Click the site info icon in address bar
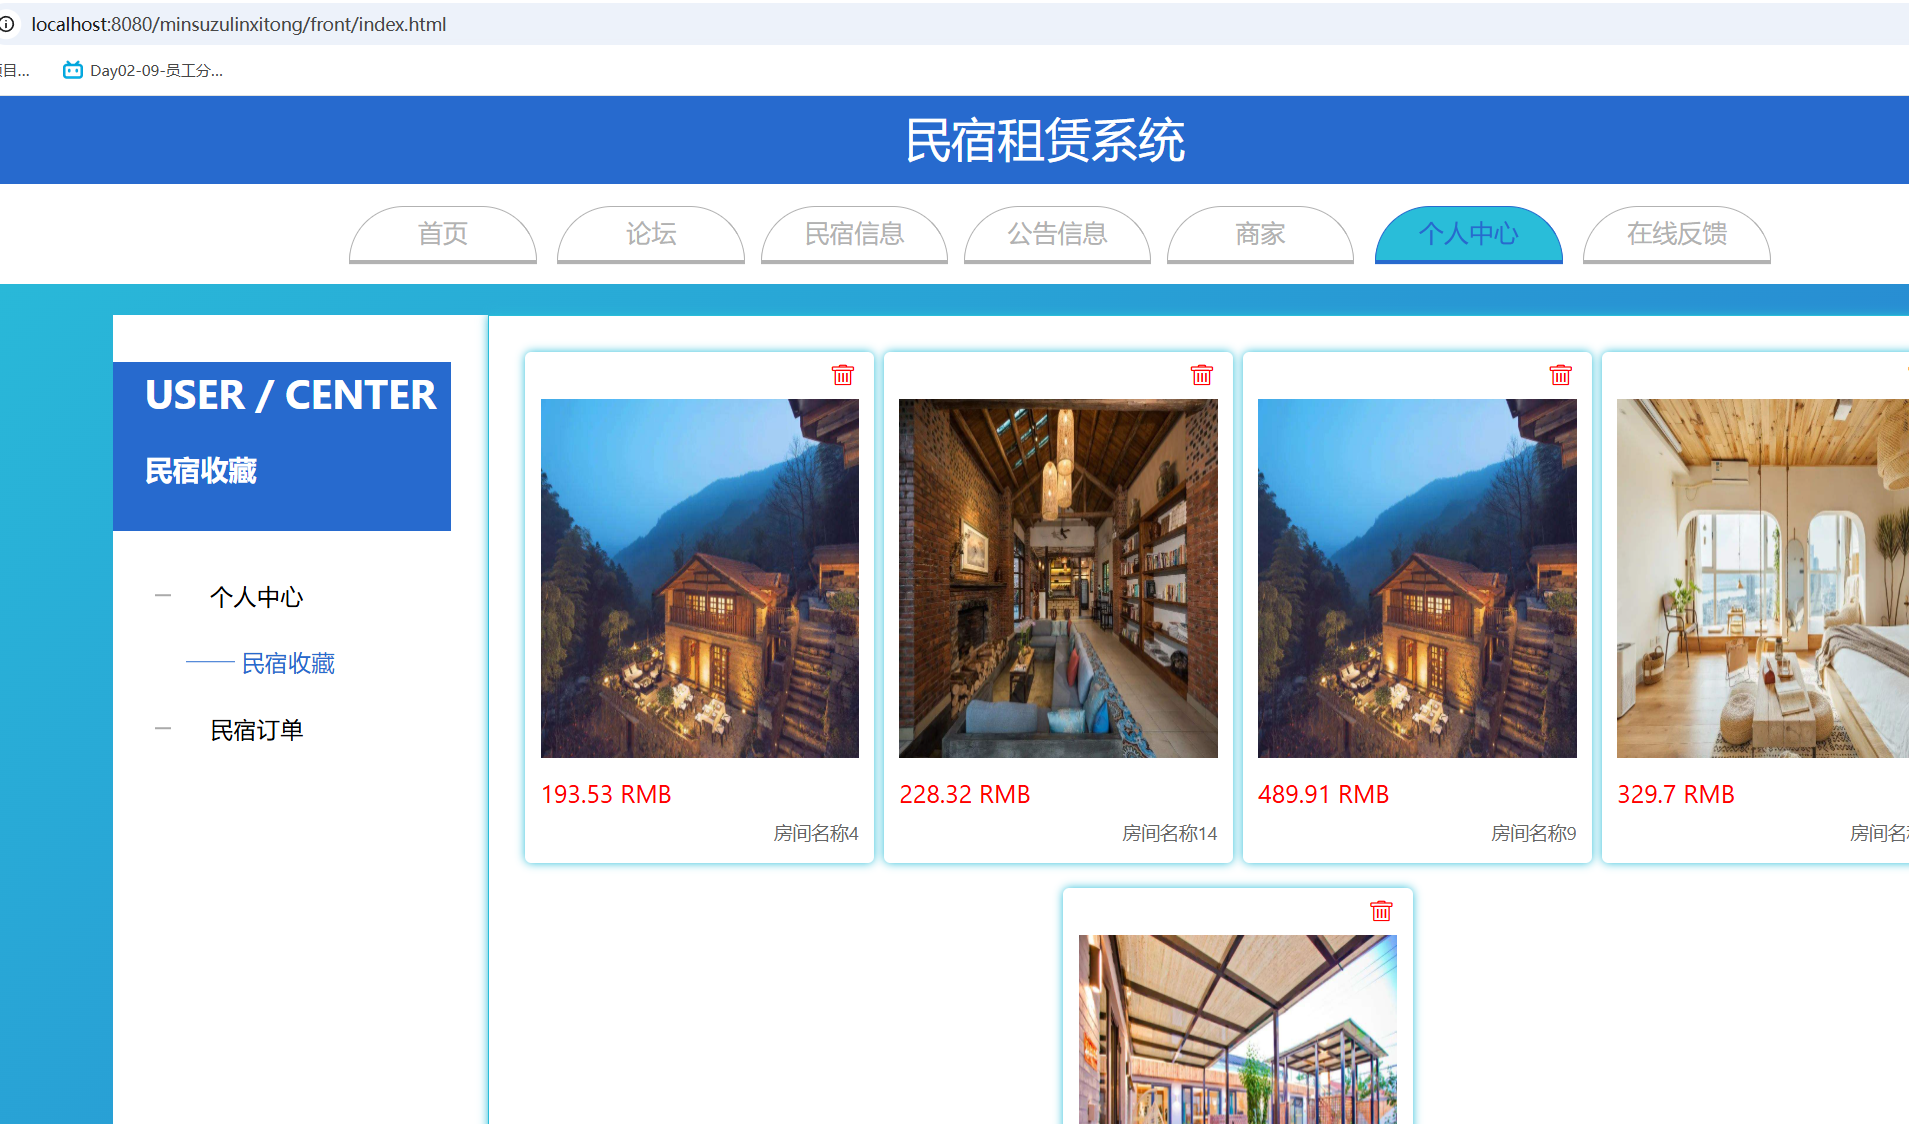Image resolution: width=1909 pixels, height=1124 pixels. pos(7,24)
